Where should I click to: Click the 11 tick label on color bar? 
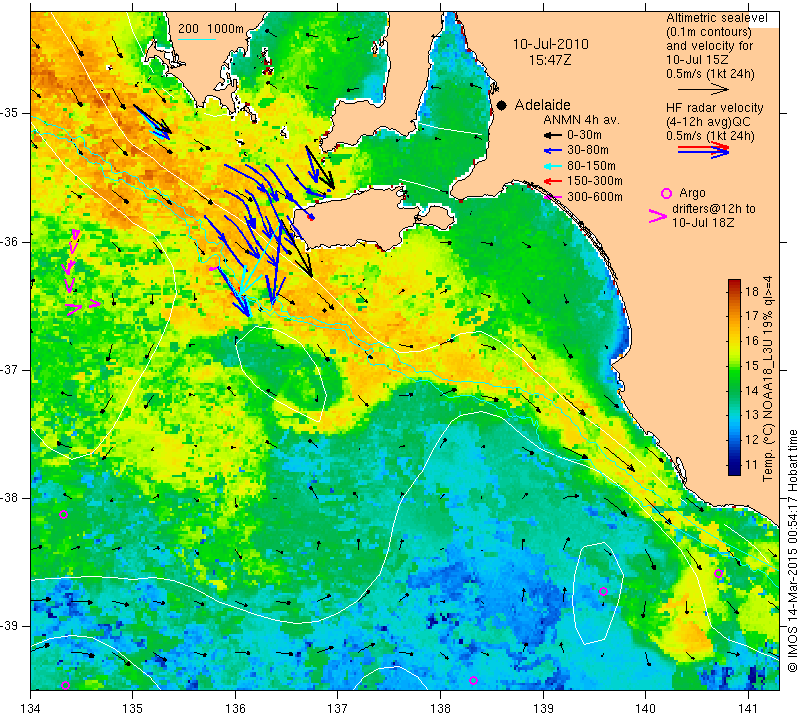[752, 465]
